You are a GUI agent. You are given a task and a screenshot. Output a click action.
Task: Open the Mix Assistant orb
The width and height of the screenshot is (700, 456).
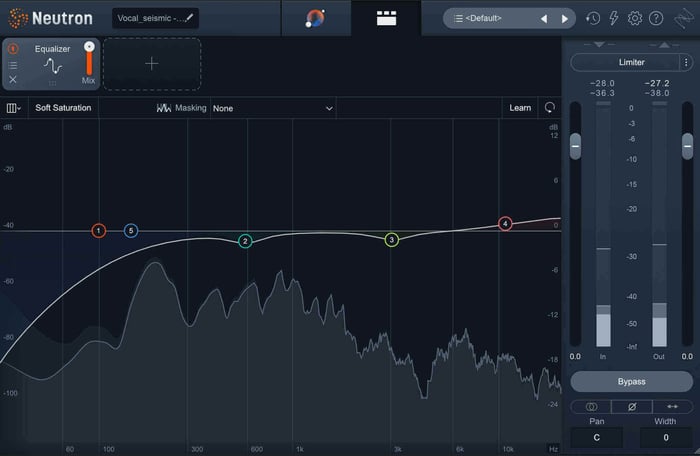pos(316,18)
